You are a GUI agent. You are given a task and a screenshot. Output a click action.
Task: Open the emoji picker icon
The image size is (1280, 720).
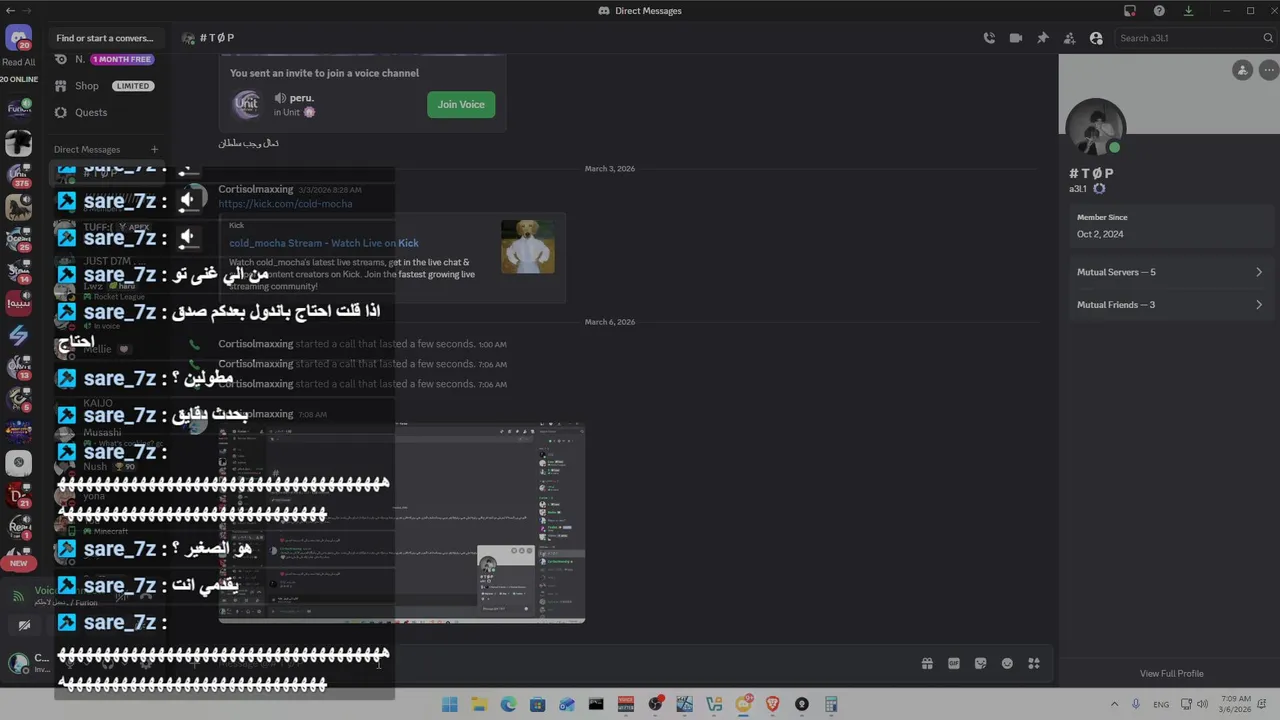click(1007, 663)
